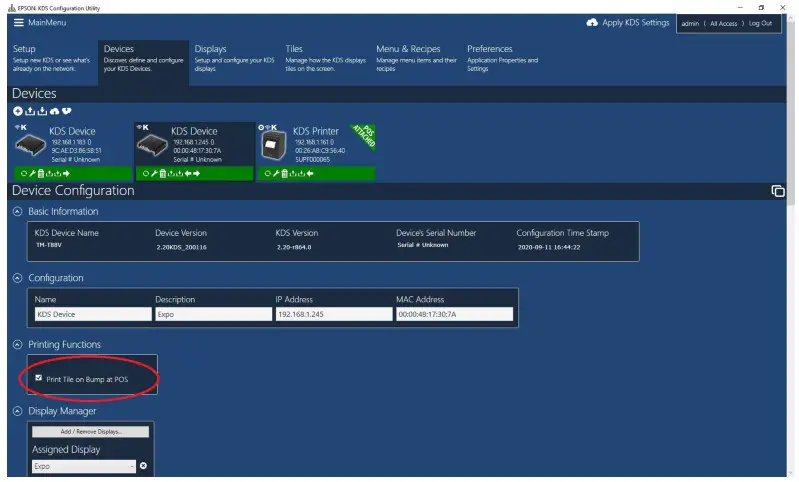Screen dimensions: 799x482
Task: Select the first KDS Device image at 192.168.1.183
Action: pyautogui.click(x=30, y=145)
